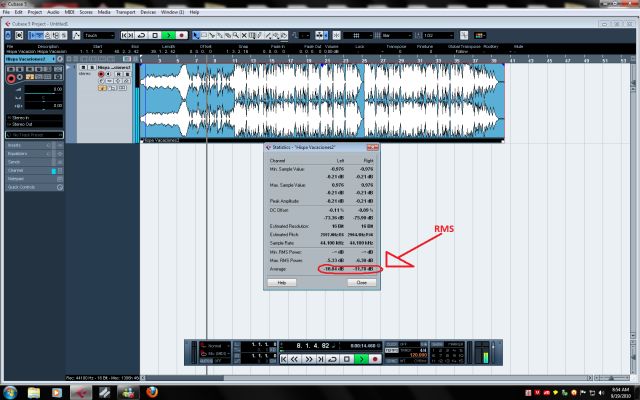Open Windows Start menu
The image size is (640, 400).
(9, 393)
